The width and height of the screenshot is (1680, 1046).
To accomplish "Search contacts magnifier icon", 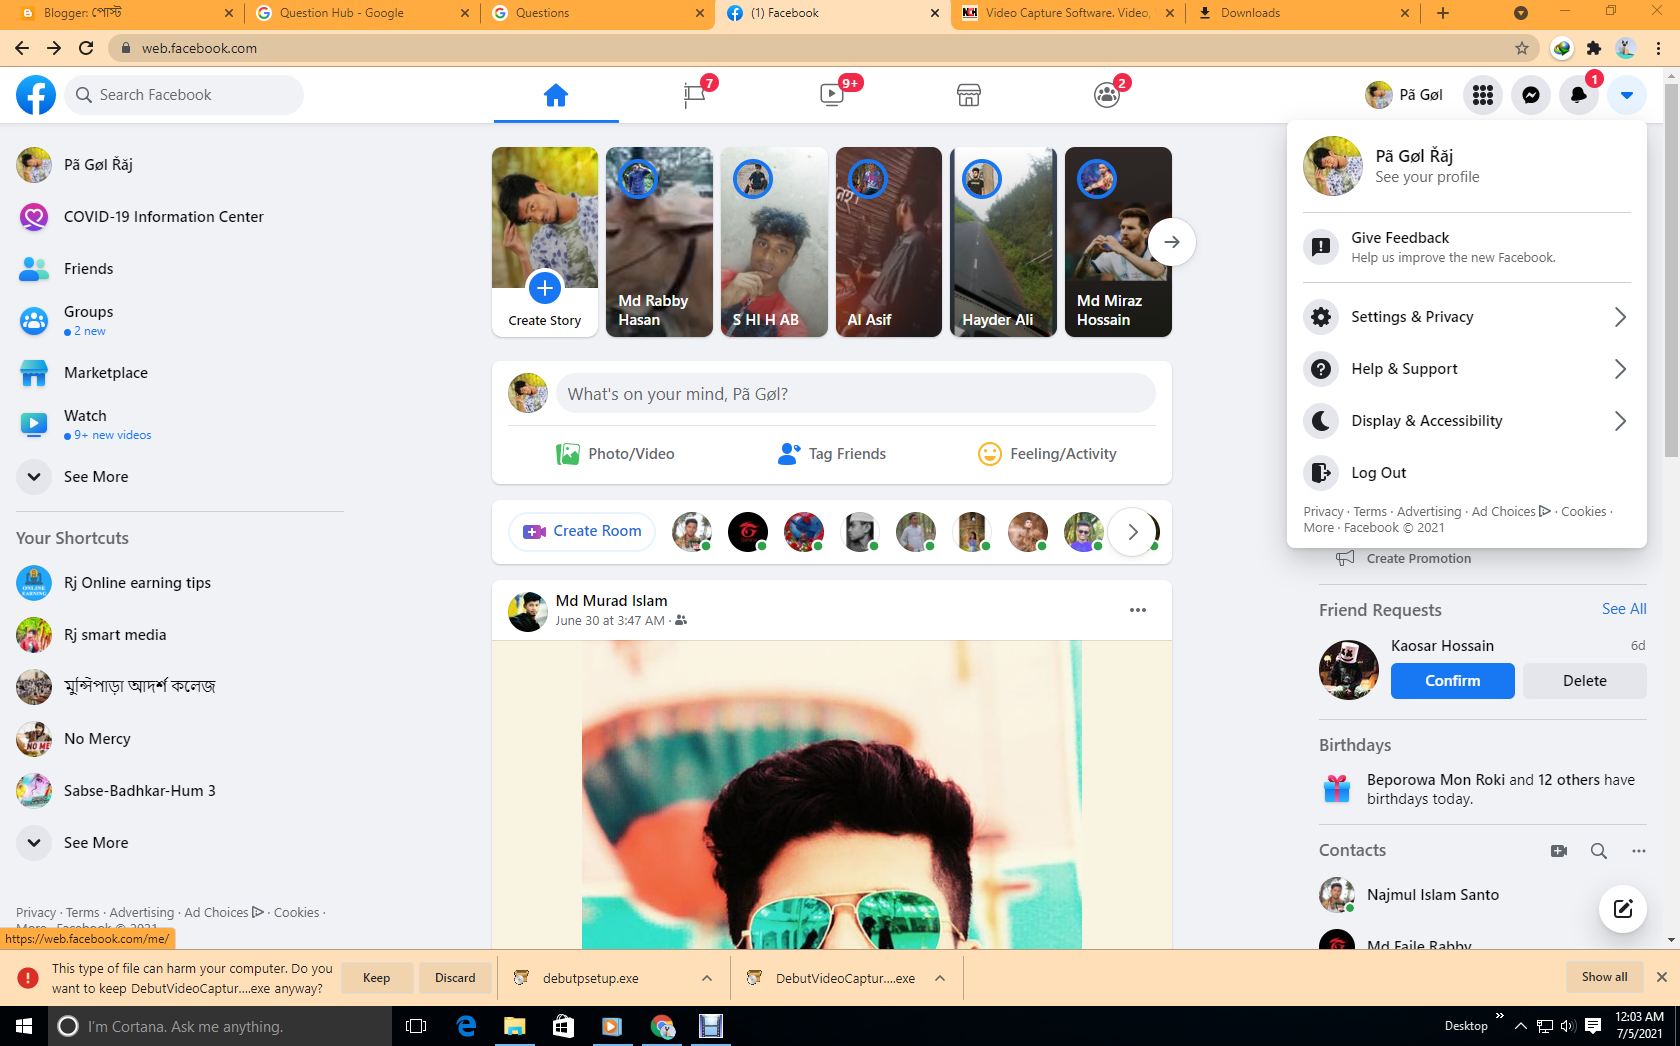I will click(x=1599, y=851).
